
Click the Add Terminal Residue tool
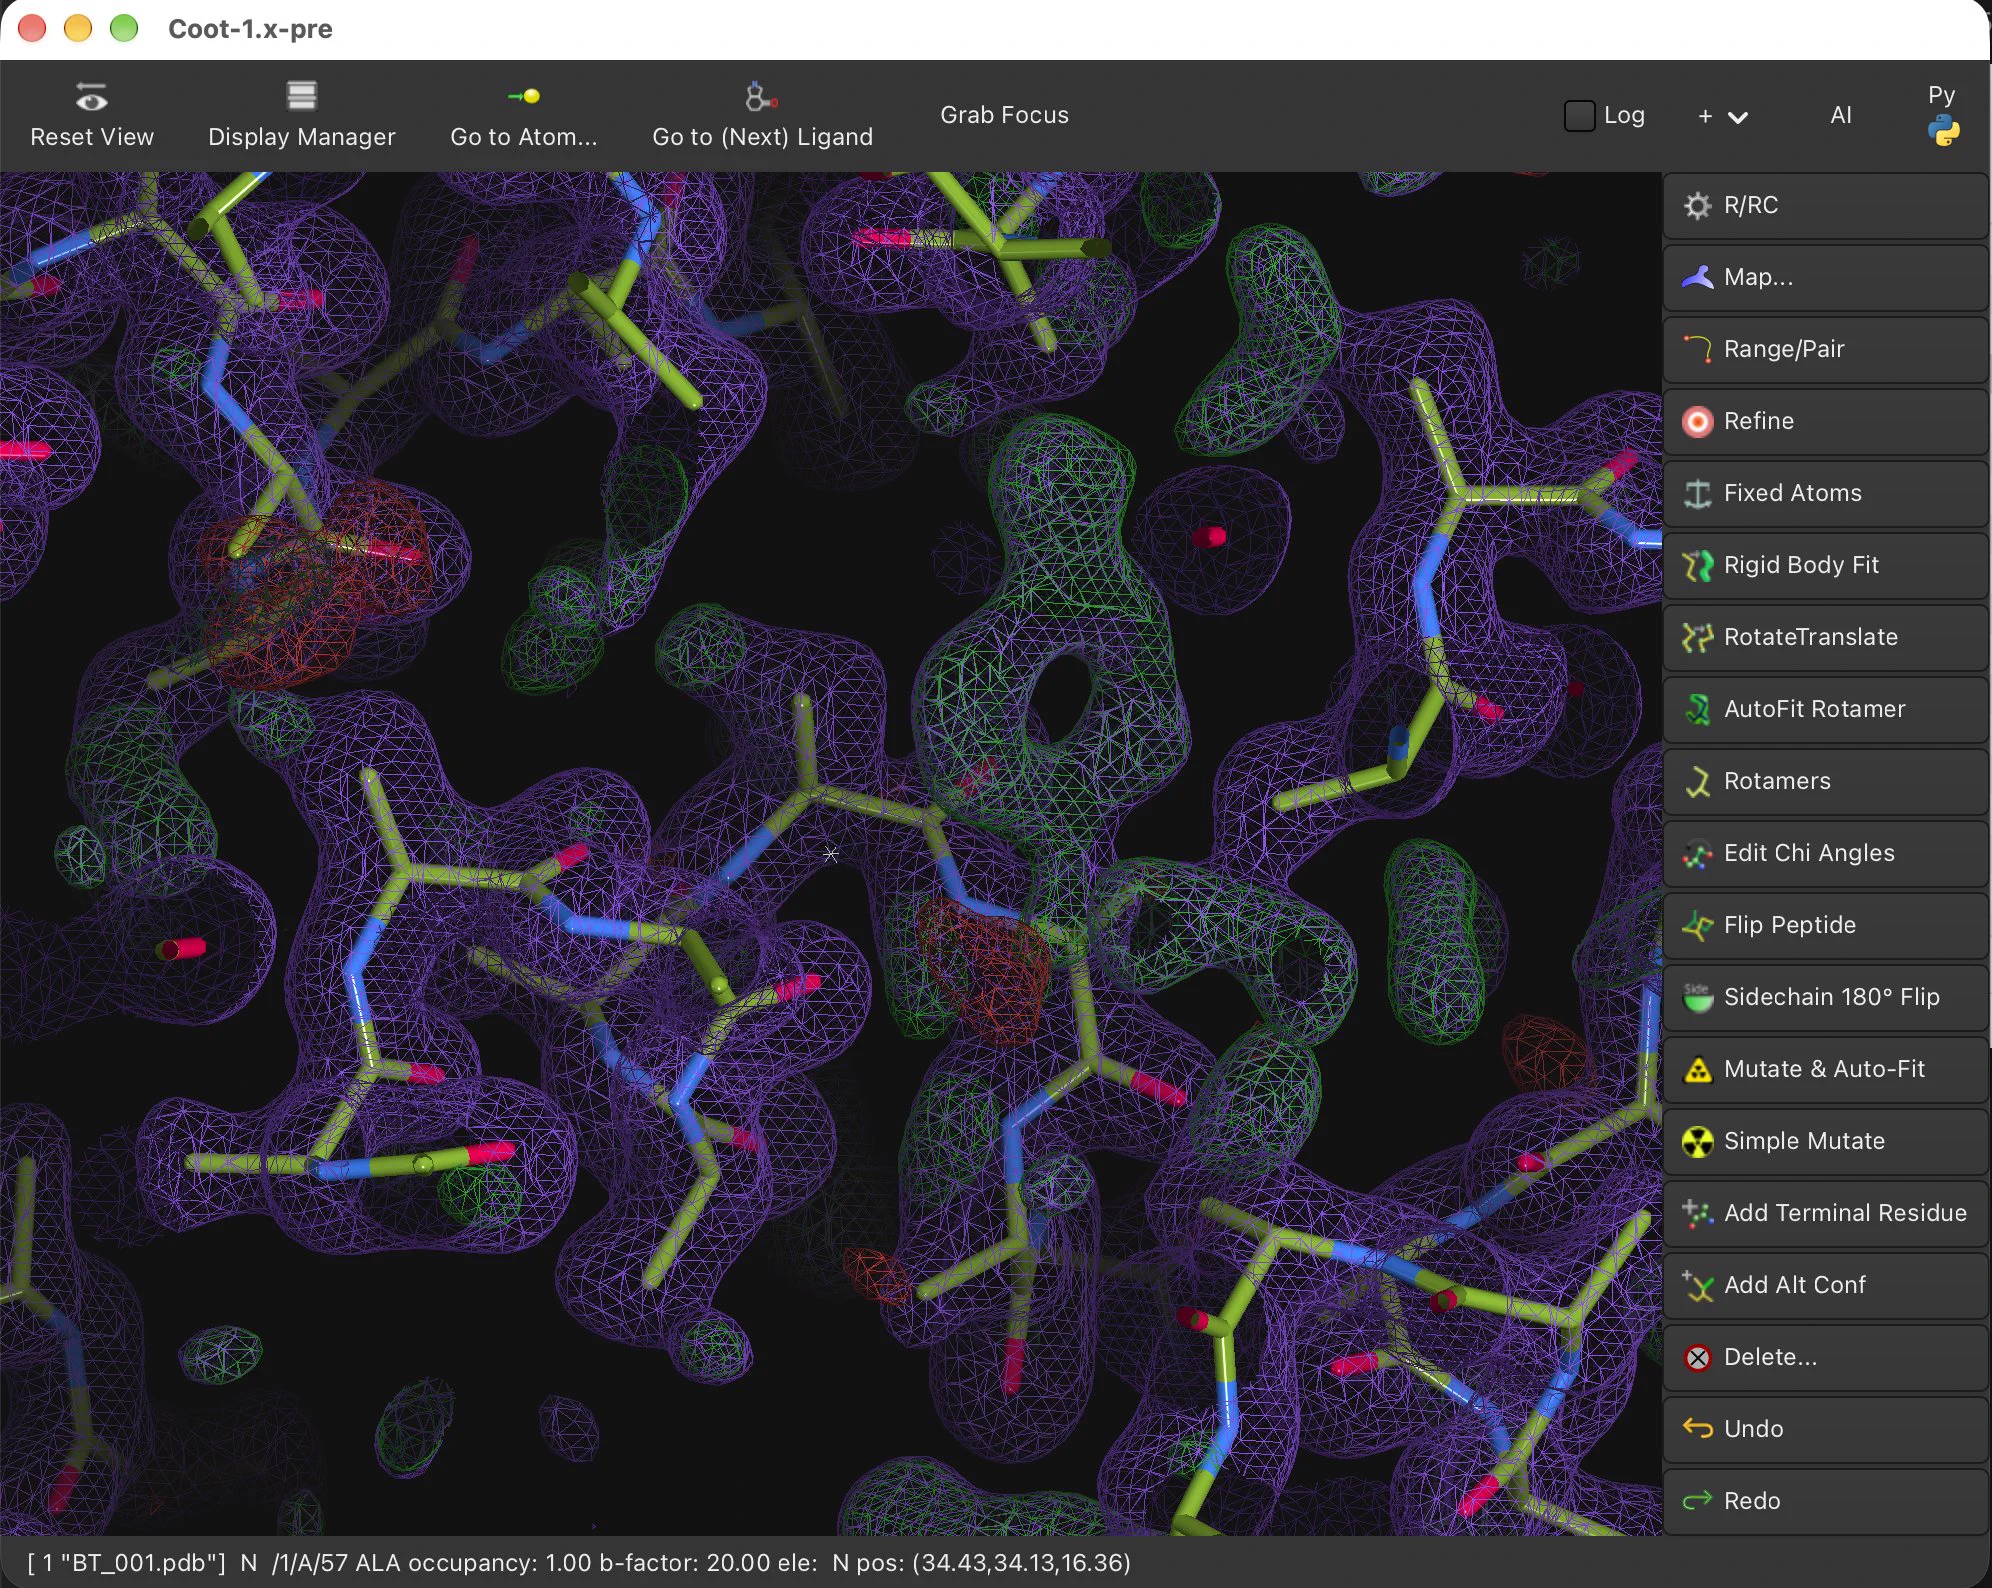(x=1825, y=1213)
